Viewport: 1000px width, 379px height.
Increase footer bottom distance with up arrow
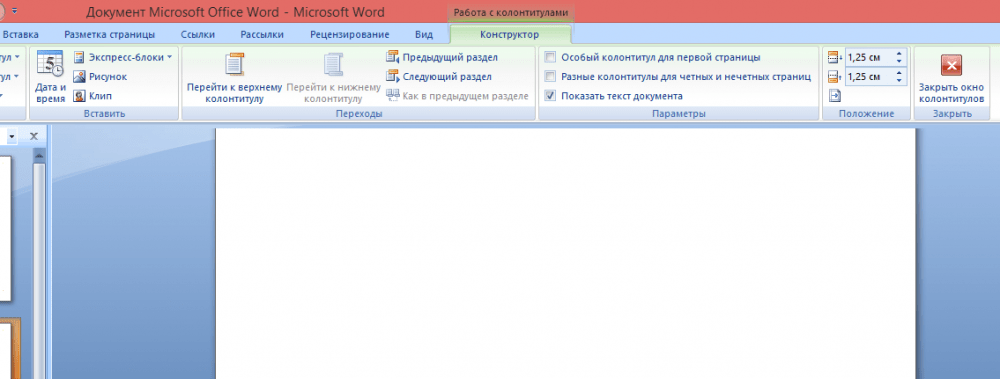pos(899,73)
